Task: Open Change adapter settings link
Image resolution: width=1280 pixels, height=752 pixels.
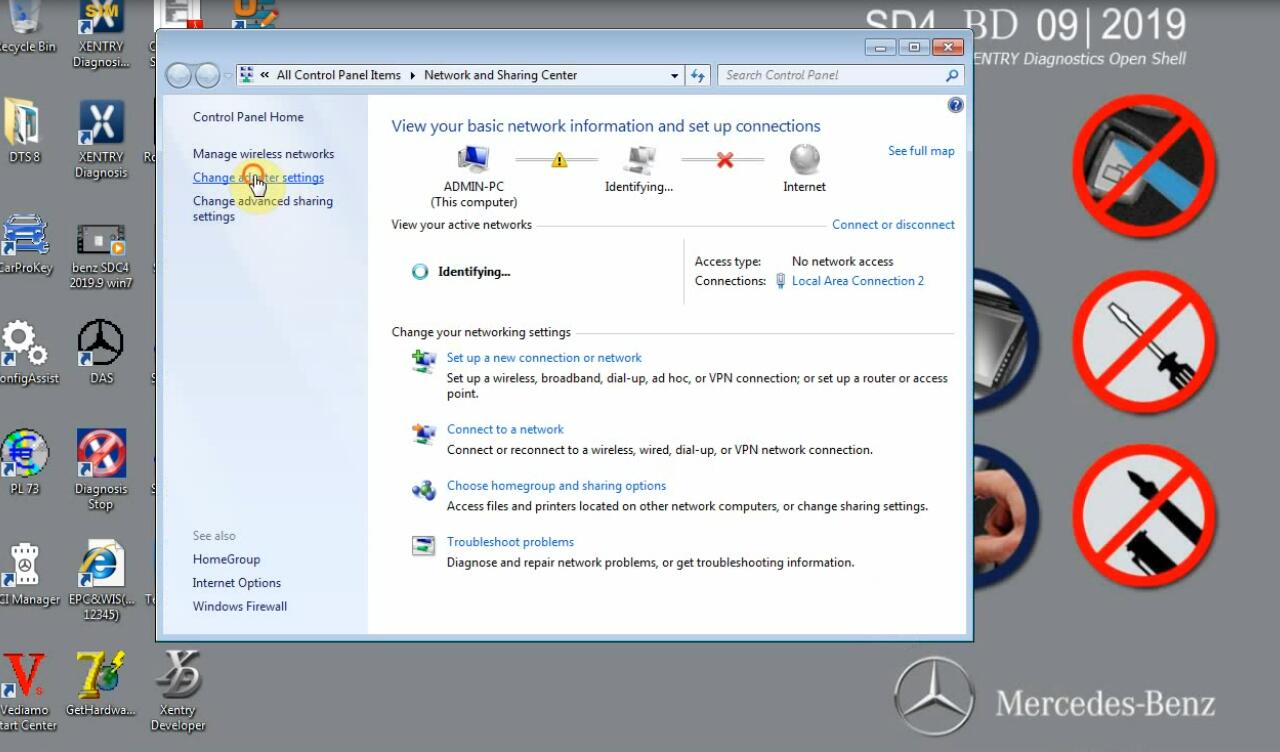Action: pyautogui.click(x=258, y=178)
